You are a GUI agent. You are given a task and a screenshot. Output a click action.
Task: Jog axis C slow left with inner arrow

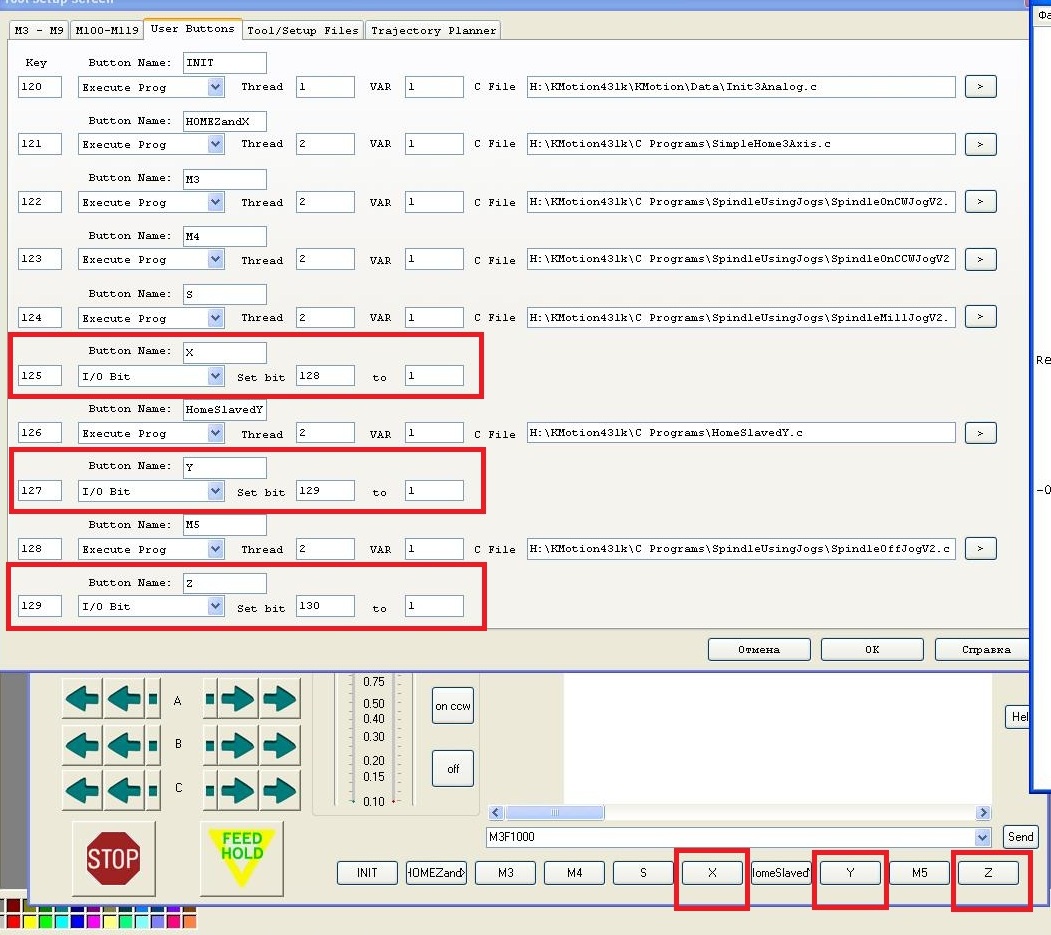[124, 790]
